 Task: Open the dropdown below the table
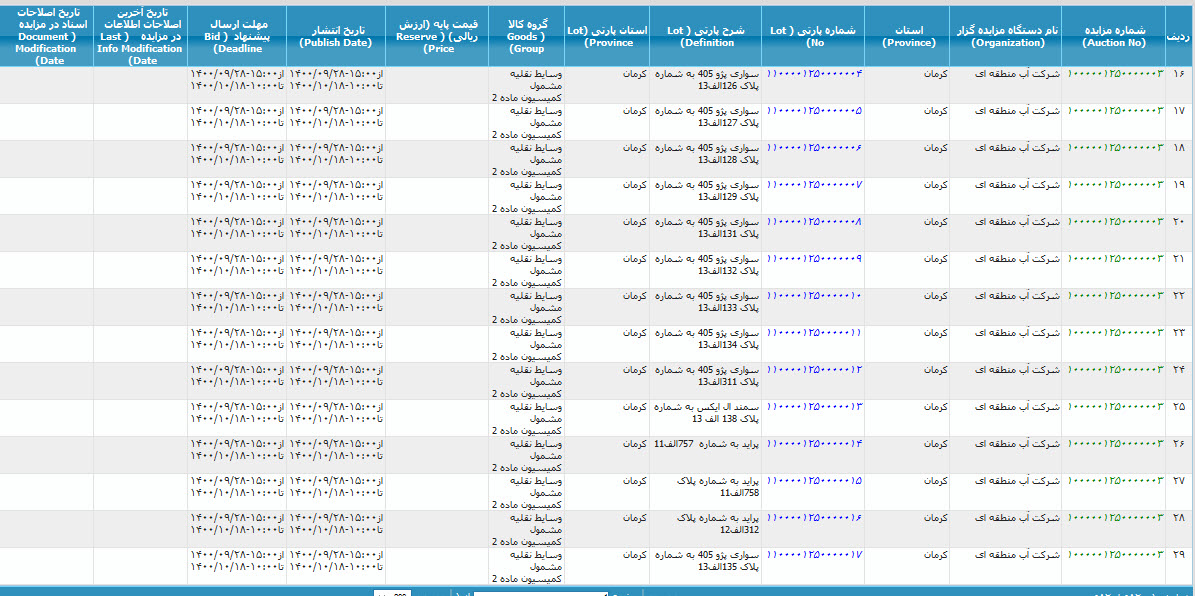[540, 593]
